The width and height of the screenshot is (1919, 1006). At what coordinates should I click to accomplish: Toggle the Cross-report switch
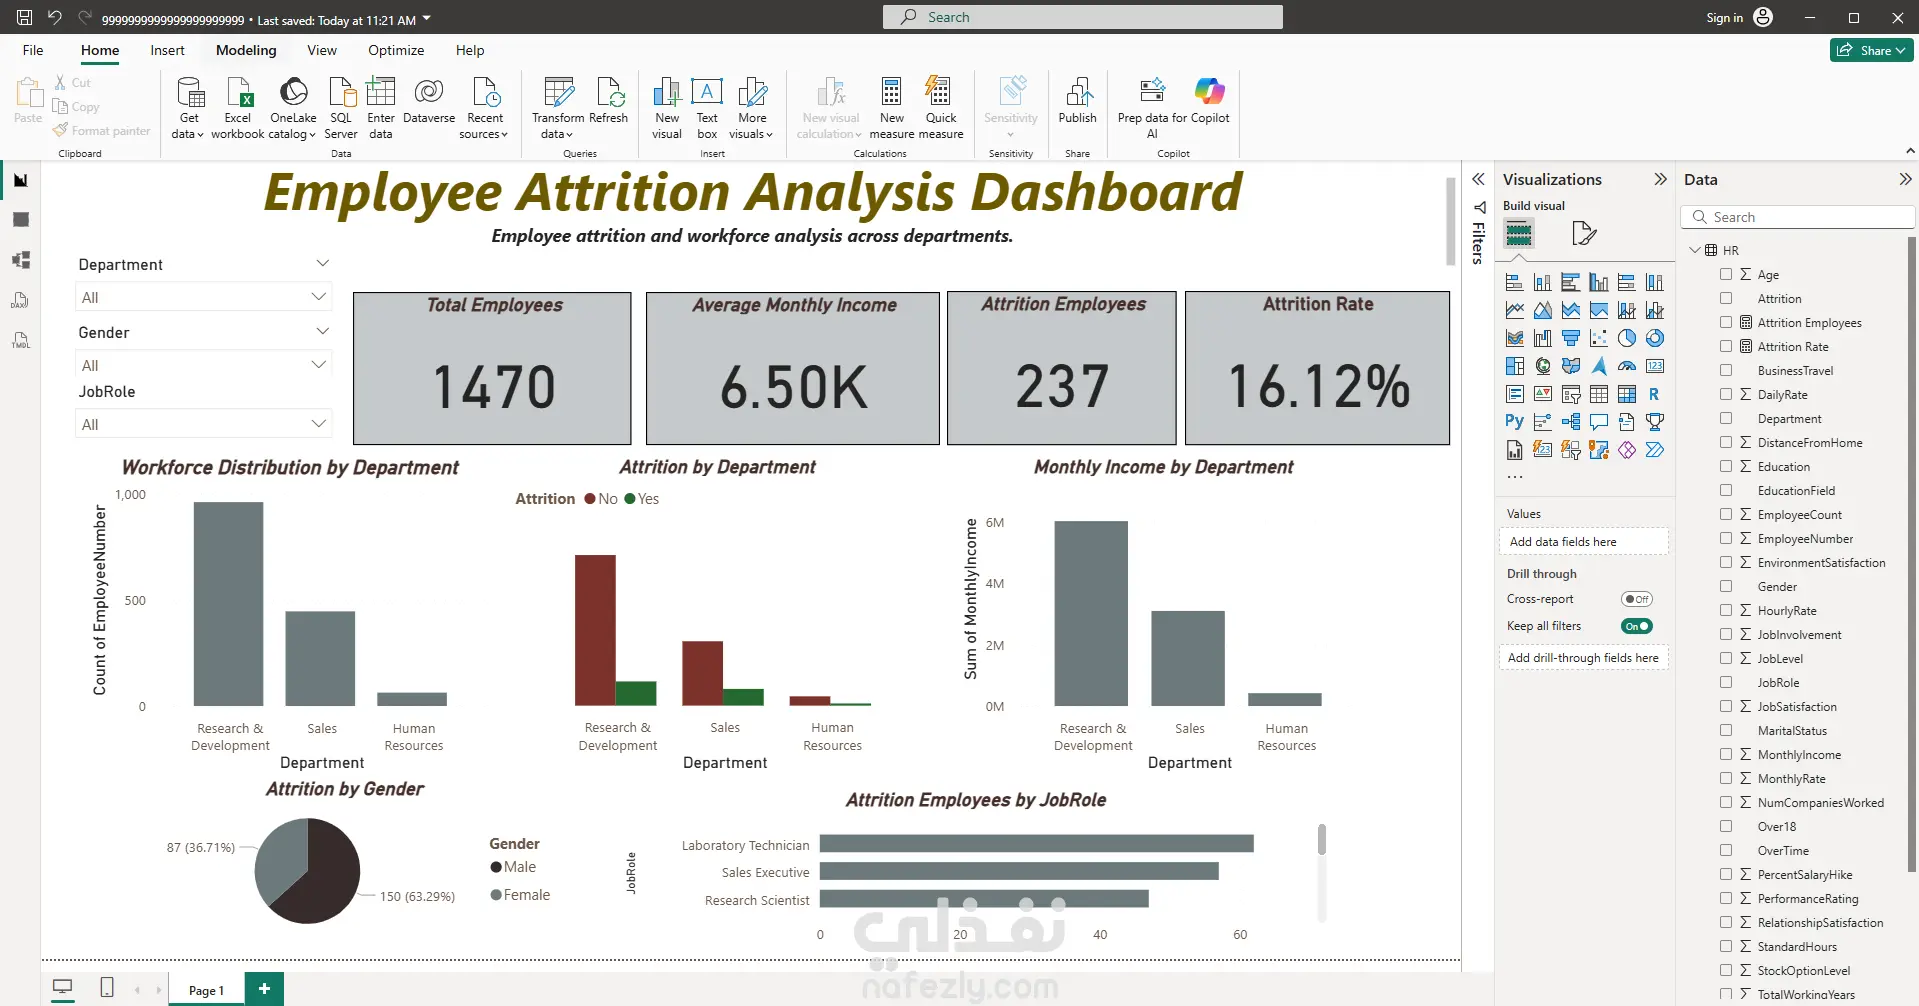[1637, 599]
